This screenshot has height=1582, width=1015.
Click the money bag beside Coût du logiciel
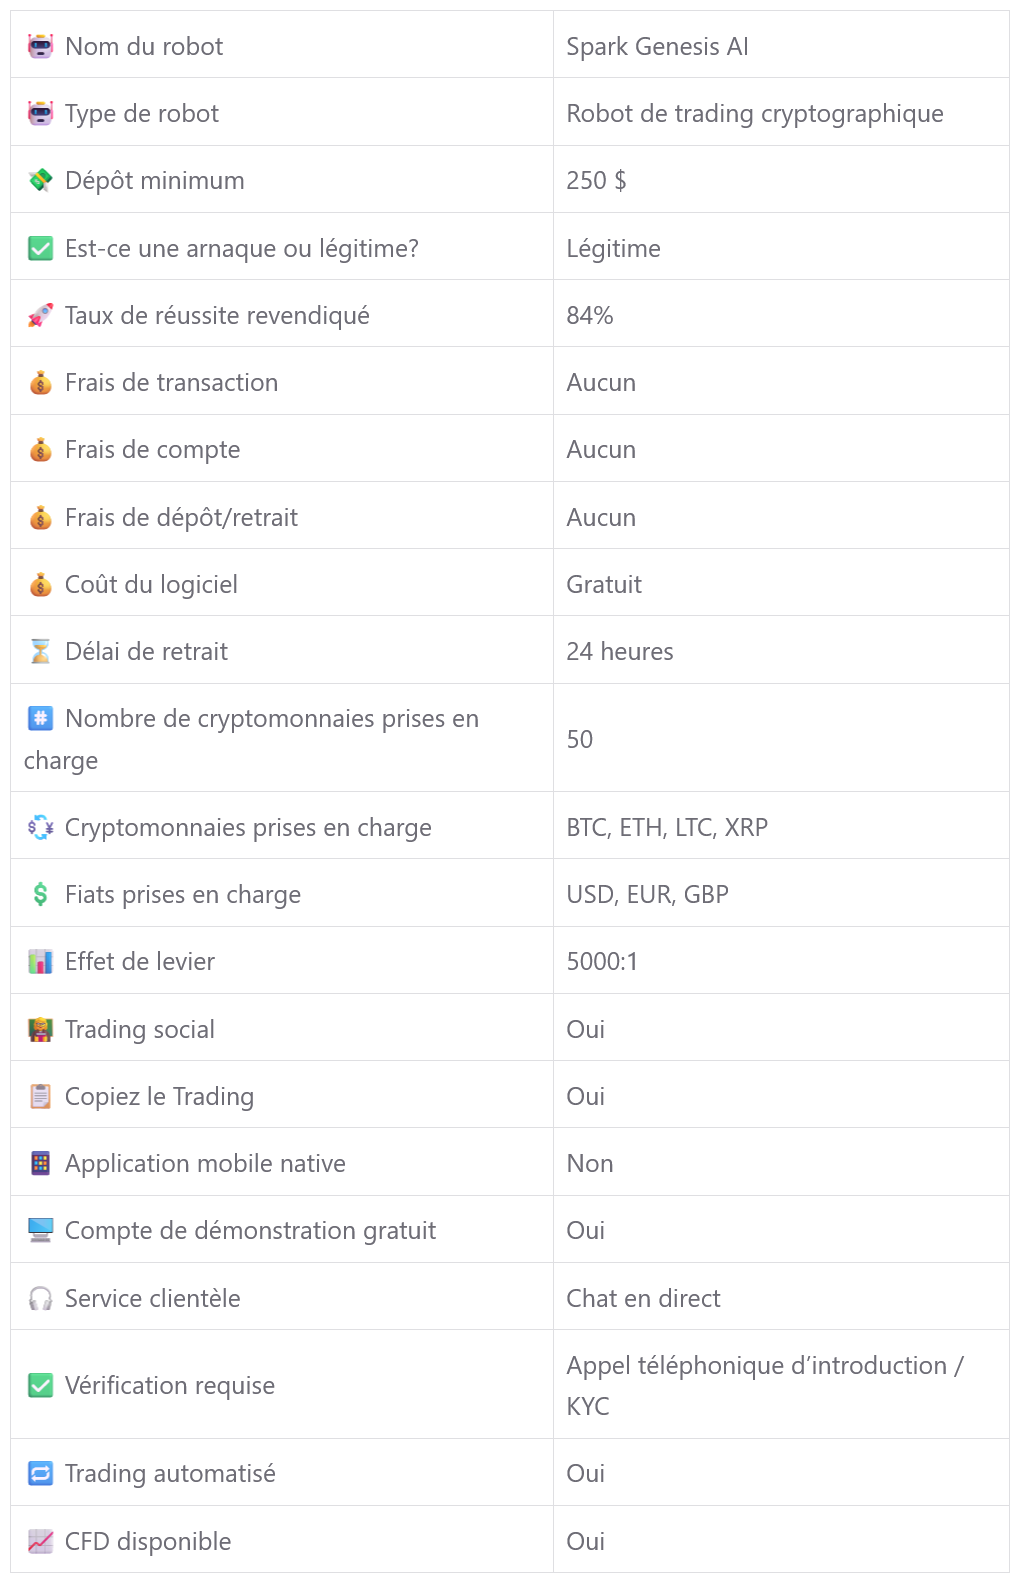click(x=40, y=585)
